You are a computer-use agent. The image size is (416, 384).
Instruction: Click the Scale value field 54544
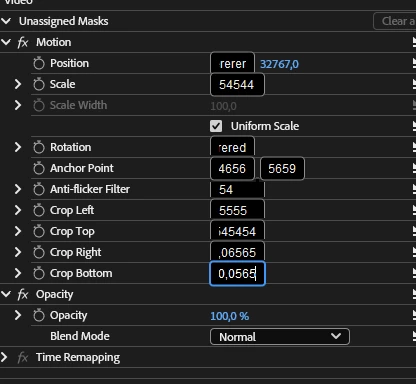tap(237, 85)
